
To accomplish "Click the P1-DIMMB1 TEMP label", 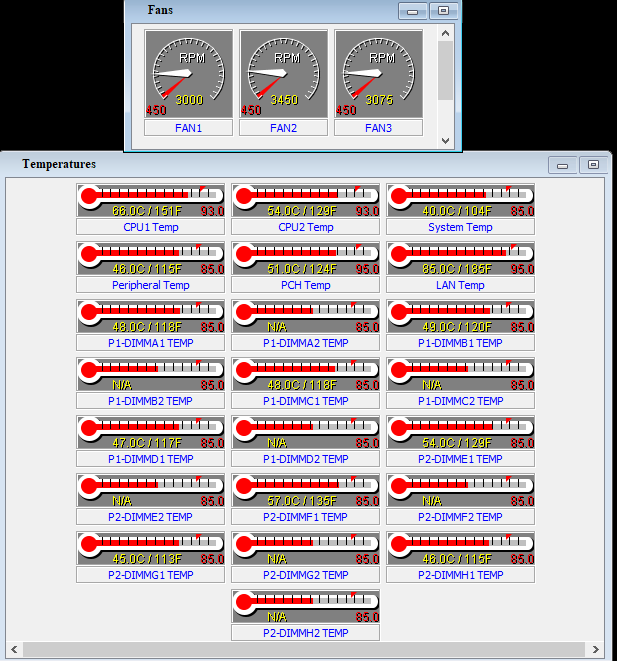I will [x=460, y=343].
